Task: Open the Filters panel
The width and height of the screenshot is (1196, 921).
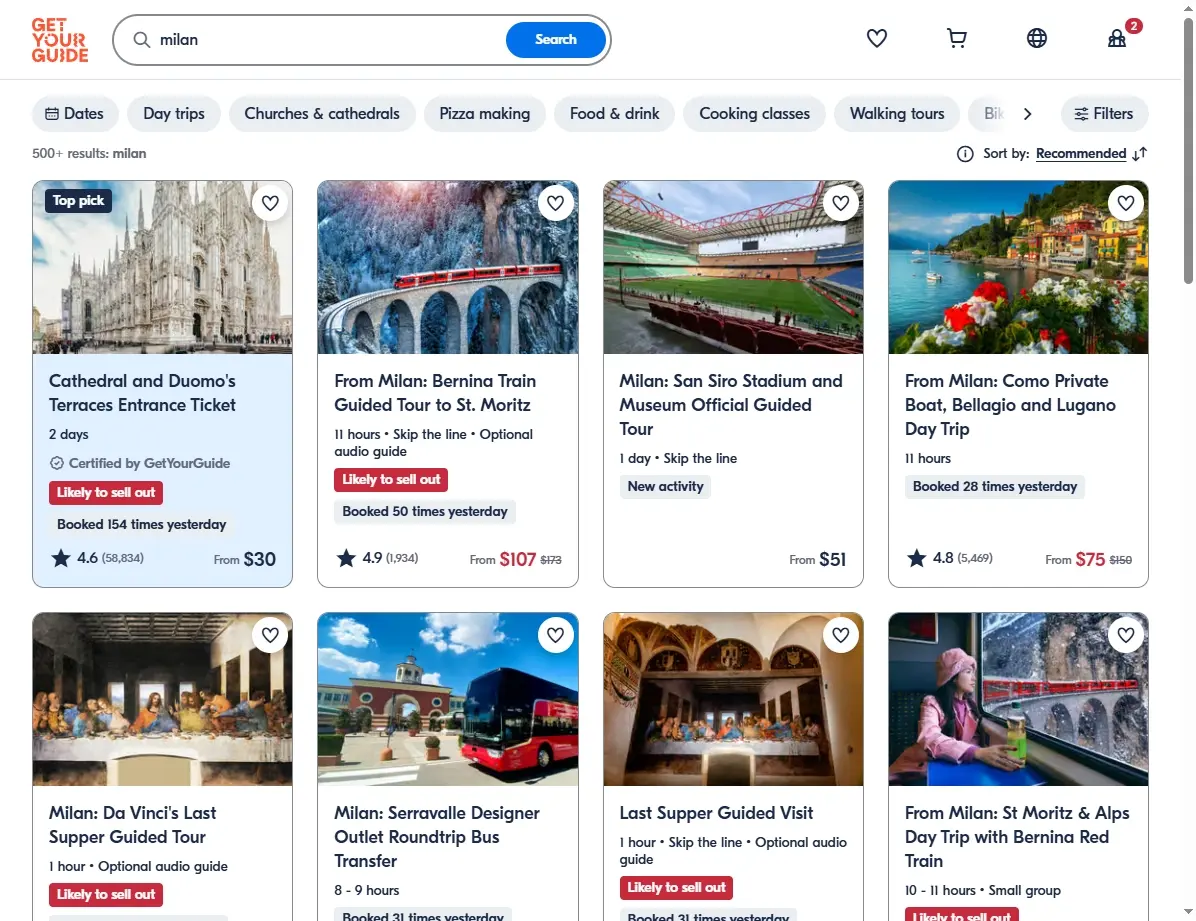Action: (1104, 114)
